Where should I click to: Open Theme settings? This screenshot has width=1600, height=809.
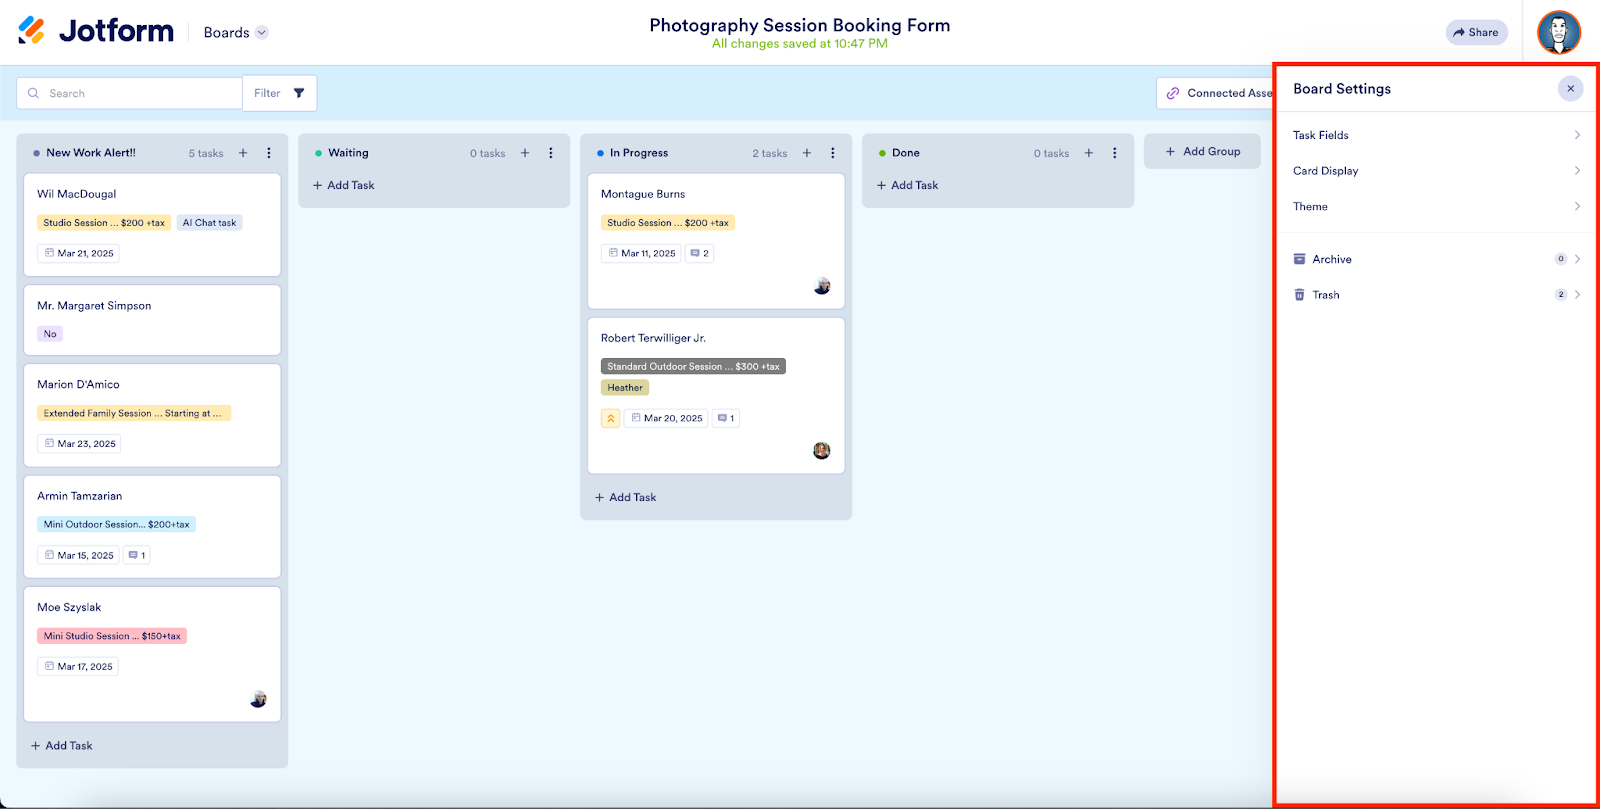[x=1435, y=207]
